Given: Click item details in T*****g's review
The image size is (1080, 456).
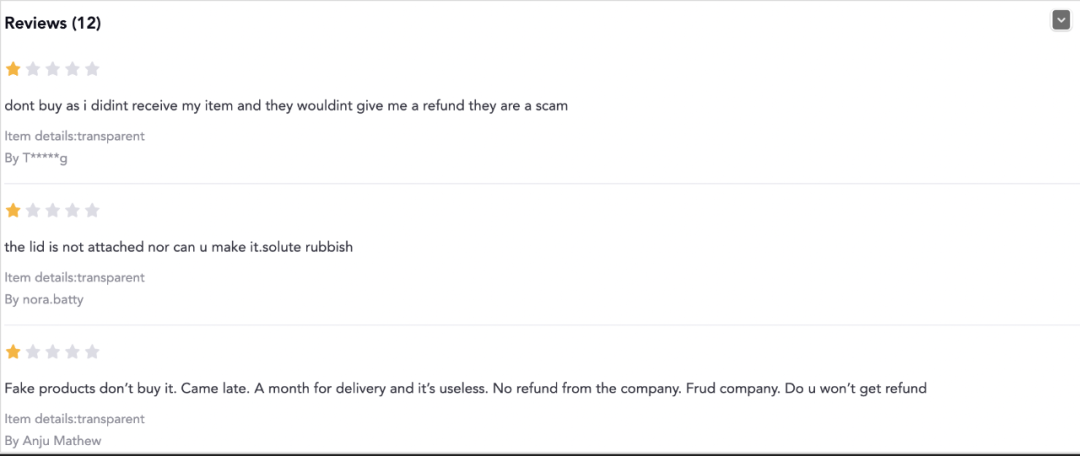Looking at the screenshot, I should [75, 136].
